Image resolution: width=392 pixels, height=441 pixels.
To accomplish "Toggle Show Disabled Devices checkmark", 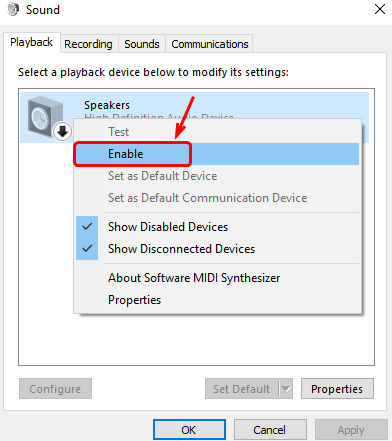I will coord(87,227).
